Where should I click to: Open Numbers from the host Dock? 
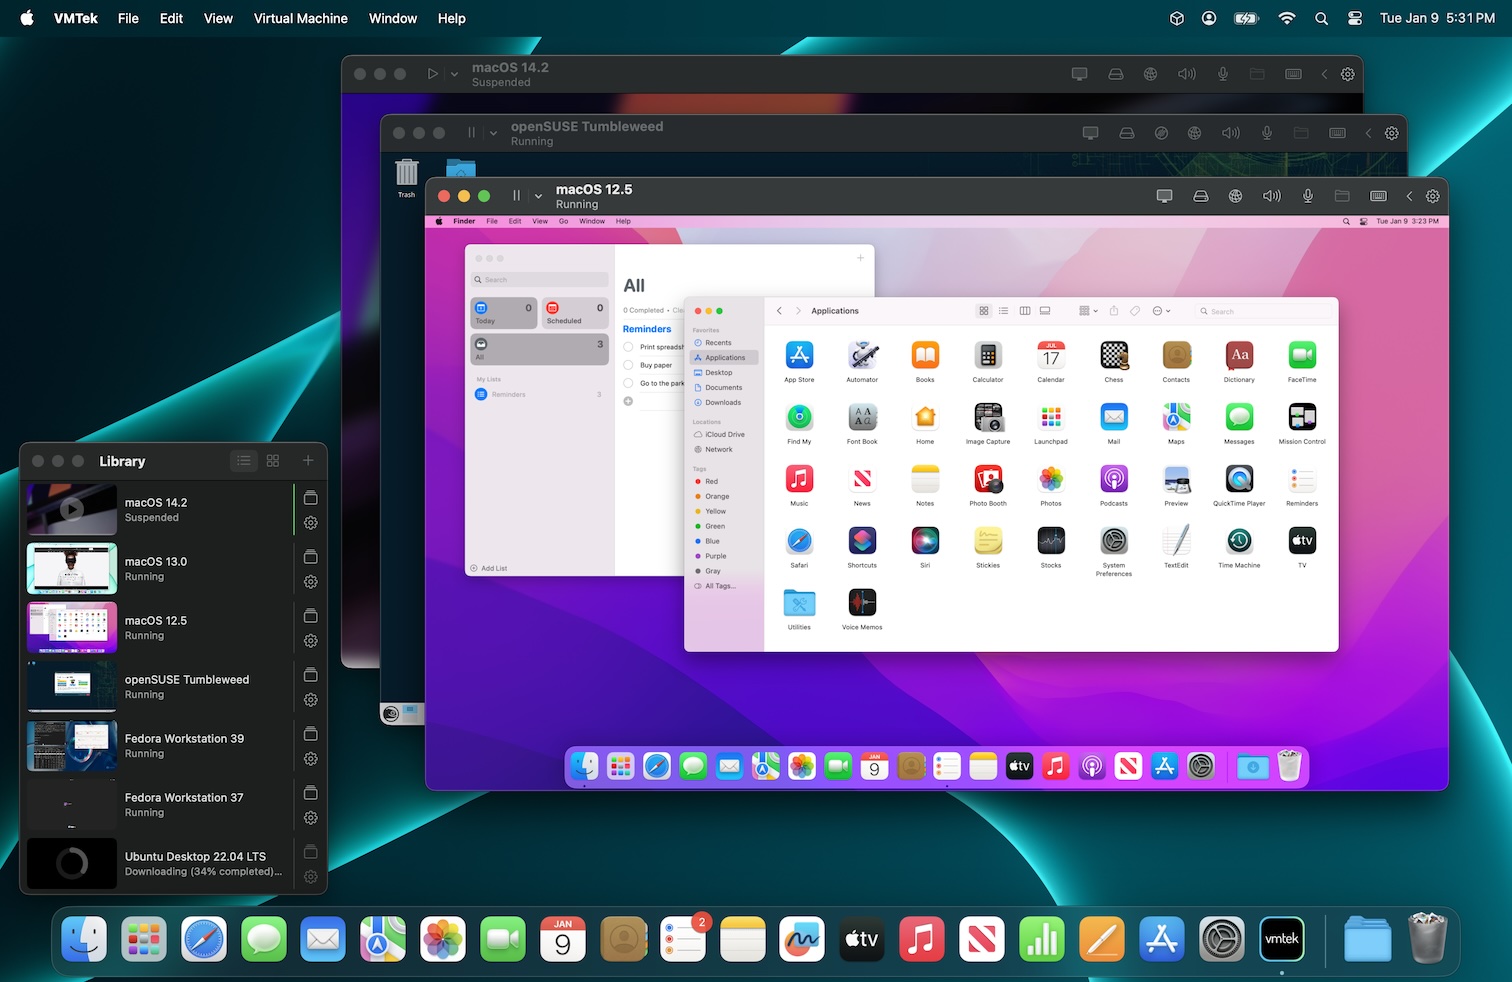1042,939
